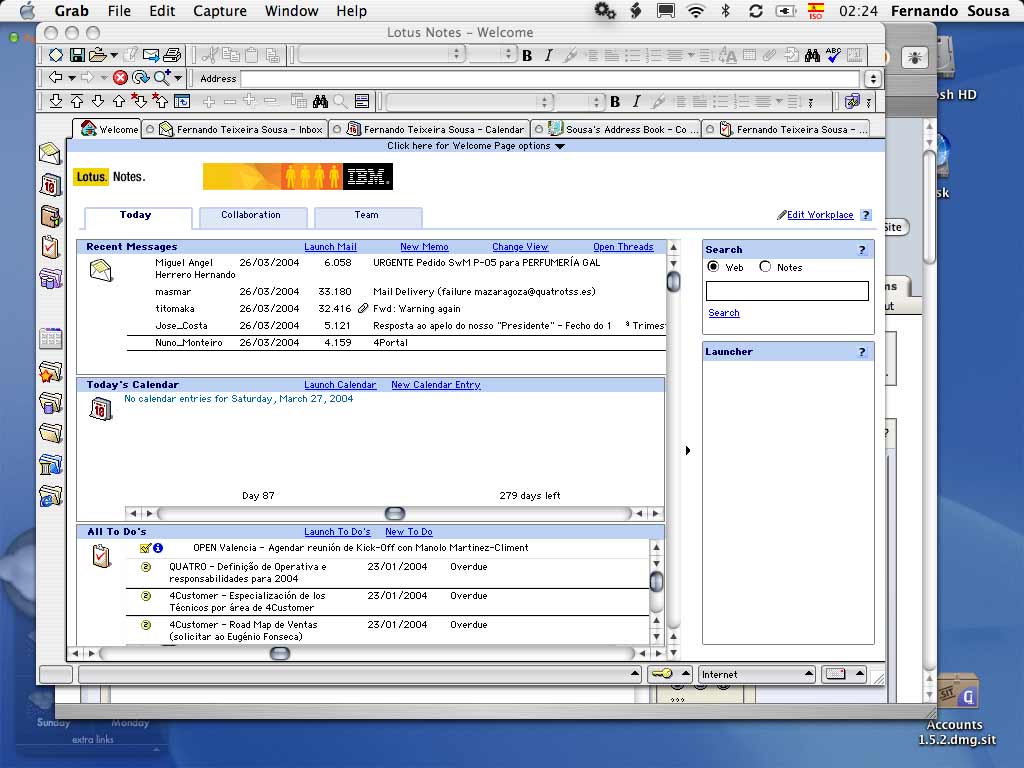Open the Calendar bookmark in left sidebar
1024x768 pixels.
[50, 185]
